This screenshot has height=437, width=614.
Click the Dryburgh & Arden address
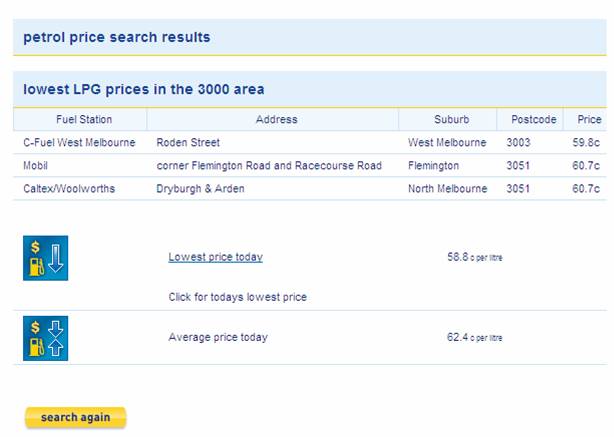click(200, 189)
